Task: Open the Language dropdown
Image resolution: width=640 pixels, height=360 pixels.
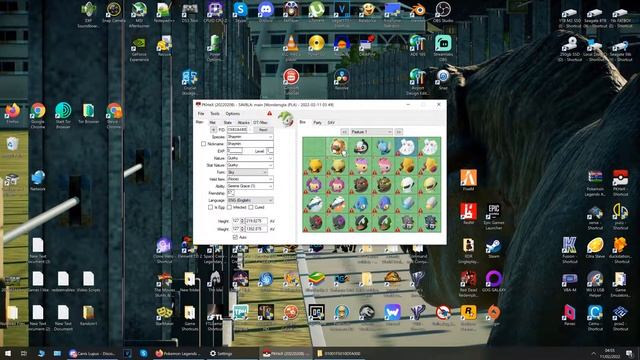Action: (x=250, y=200)
